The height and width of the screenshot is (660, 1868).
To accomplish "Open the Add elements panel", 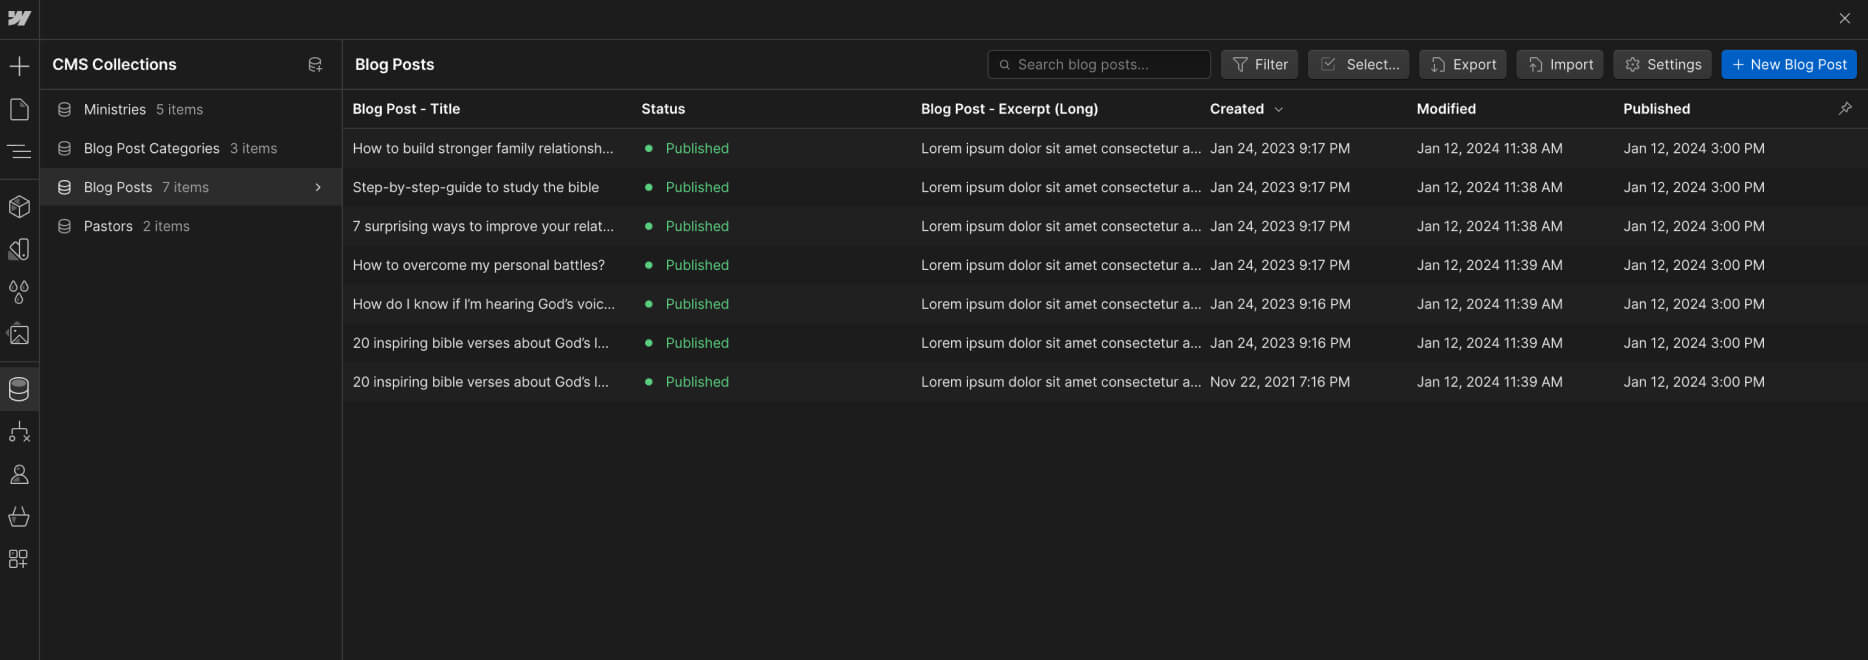I will coord(19,67).
